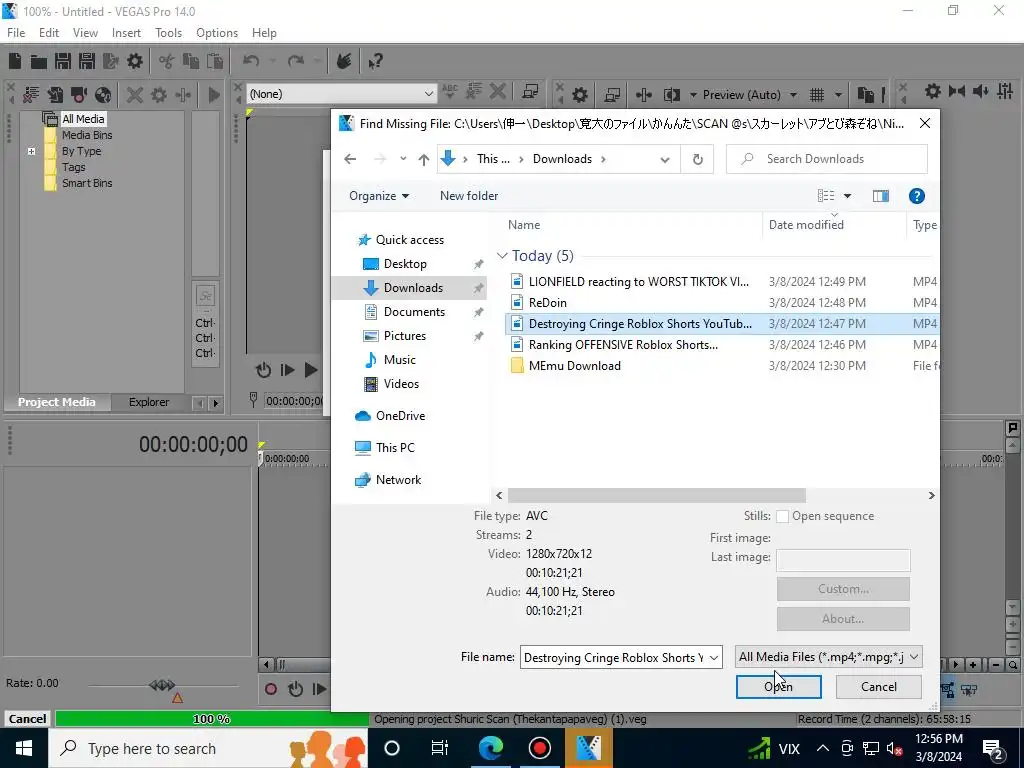Click Master Bus downmix speaker icon
The image size is (1024, 768).
point(981,91)
